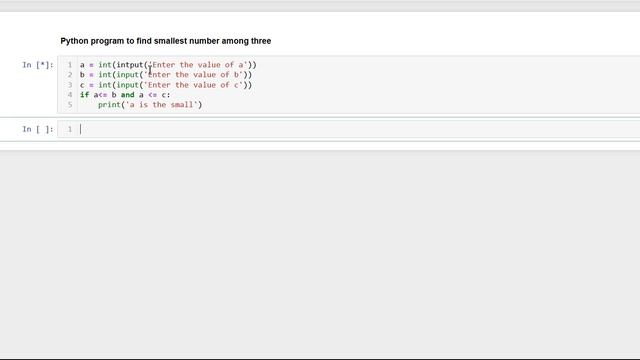Viewport: 640px width, 360px height.
Task: Select the empty cell prompt 'In [ ]:'
Action: (38, 129)
